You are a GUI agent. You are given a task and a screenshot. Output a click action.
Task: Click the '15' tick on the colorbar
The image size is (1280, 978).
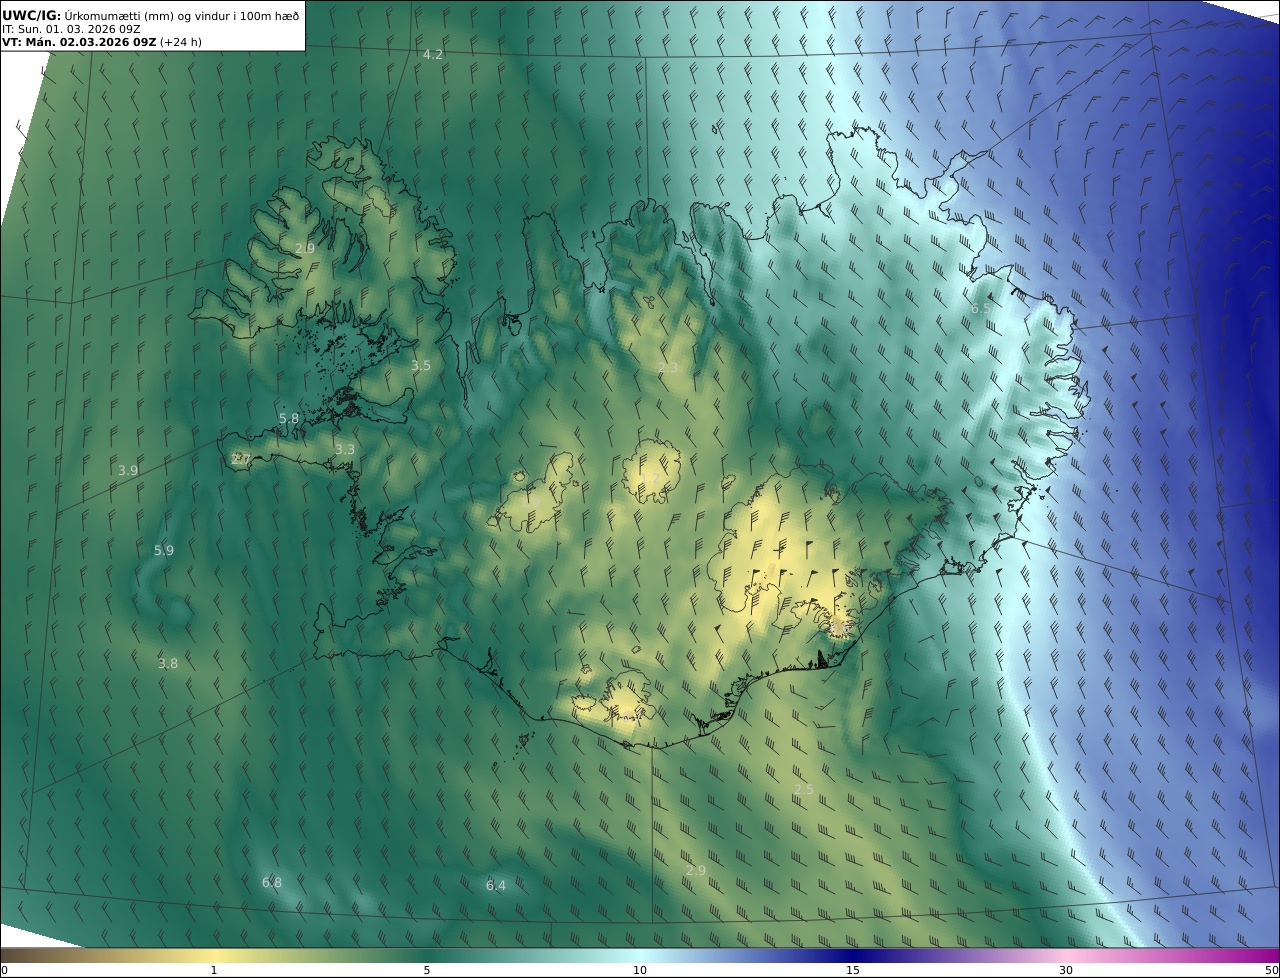[853, 970]
